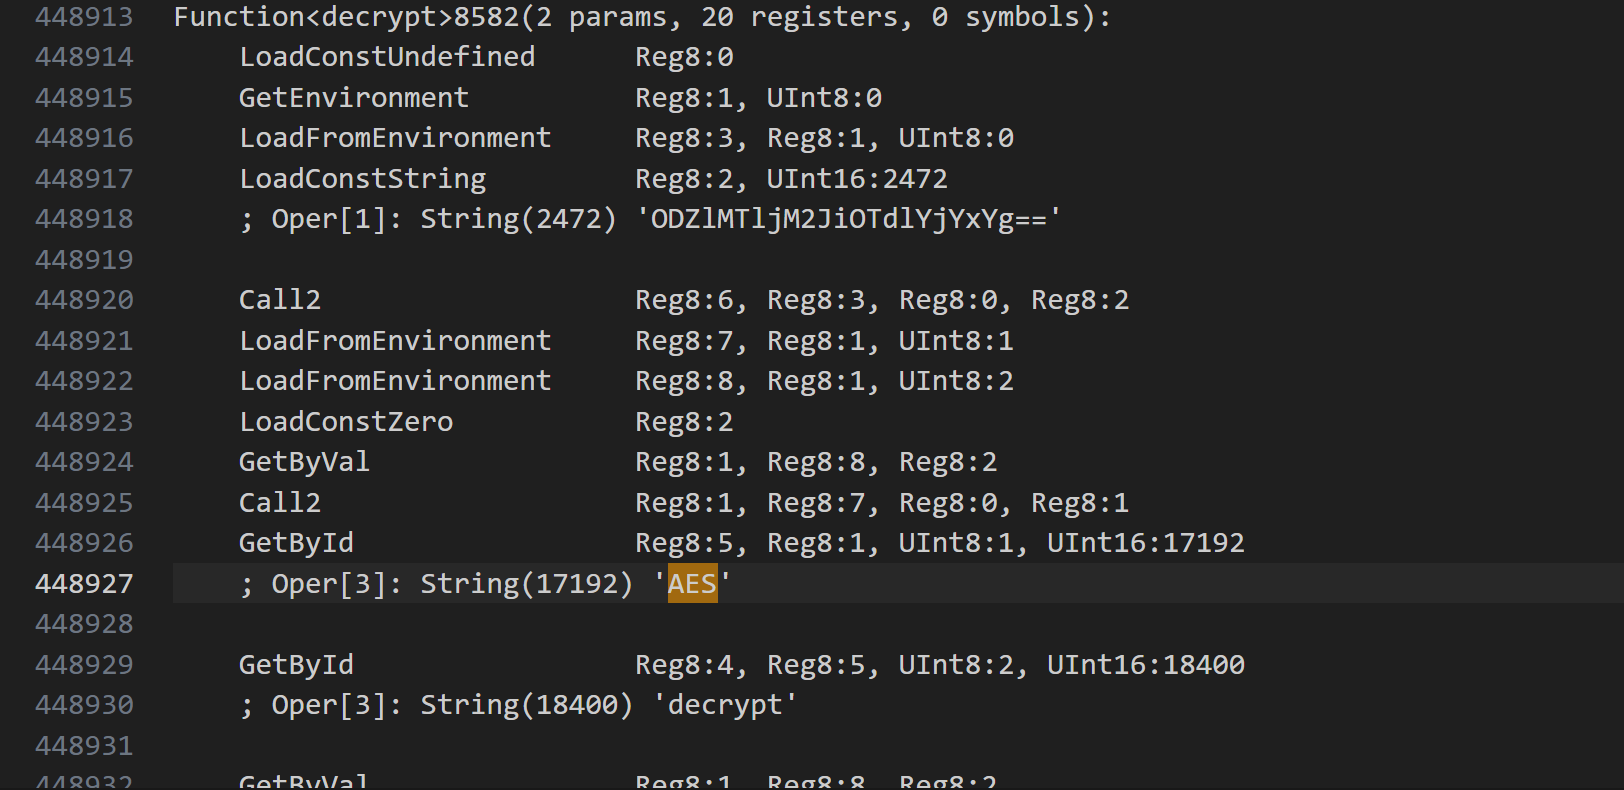Click the base64 string 'ODZlMTljM2JiOTdlYjYxYg=='

[x=850, y=219]
